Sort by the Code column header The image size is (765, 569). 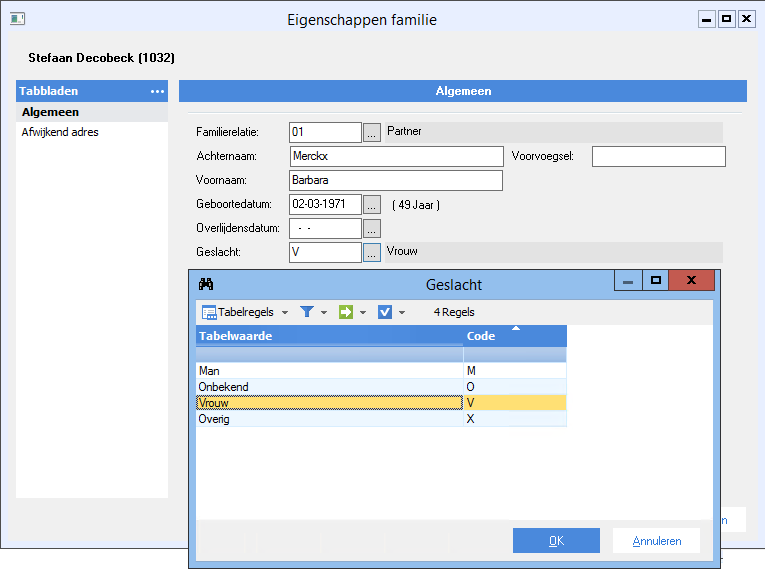pyautogui.click(x=515, y=336)
